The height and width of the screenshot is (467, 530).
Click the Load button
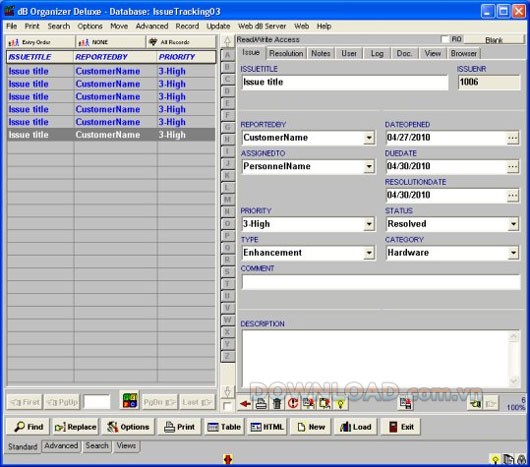[x=355, y=427]
